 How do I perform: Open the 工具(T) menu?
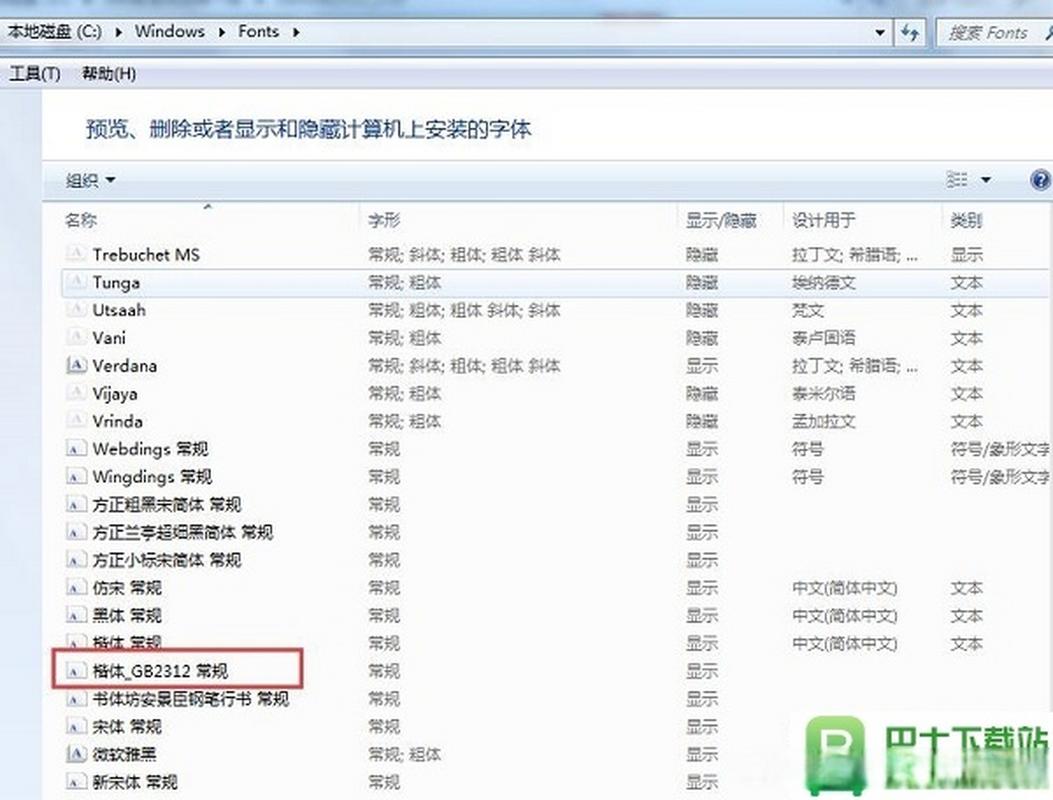[x=33, y=73]
